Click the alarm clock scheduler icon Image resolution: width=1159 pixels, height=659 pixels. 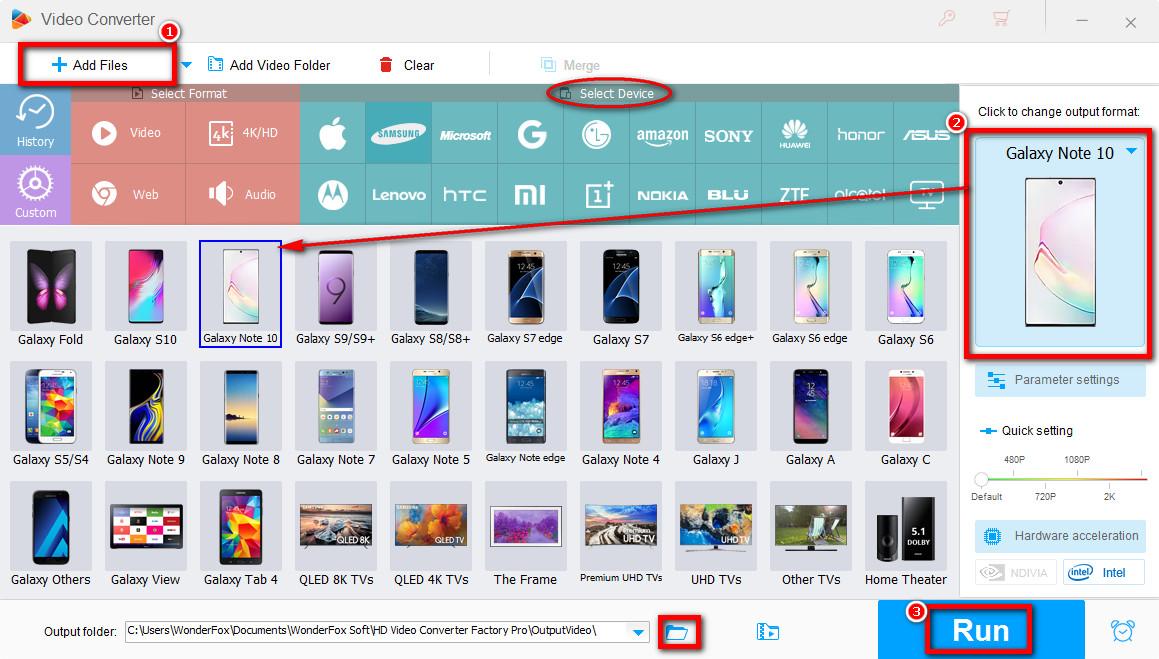[x=1122, y=630]
